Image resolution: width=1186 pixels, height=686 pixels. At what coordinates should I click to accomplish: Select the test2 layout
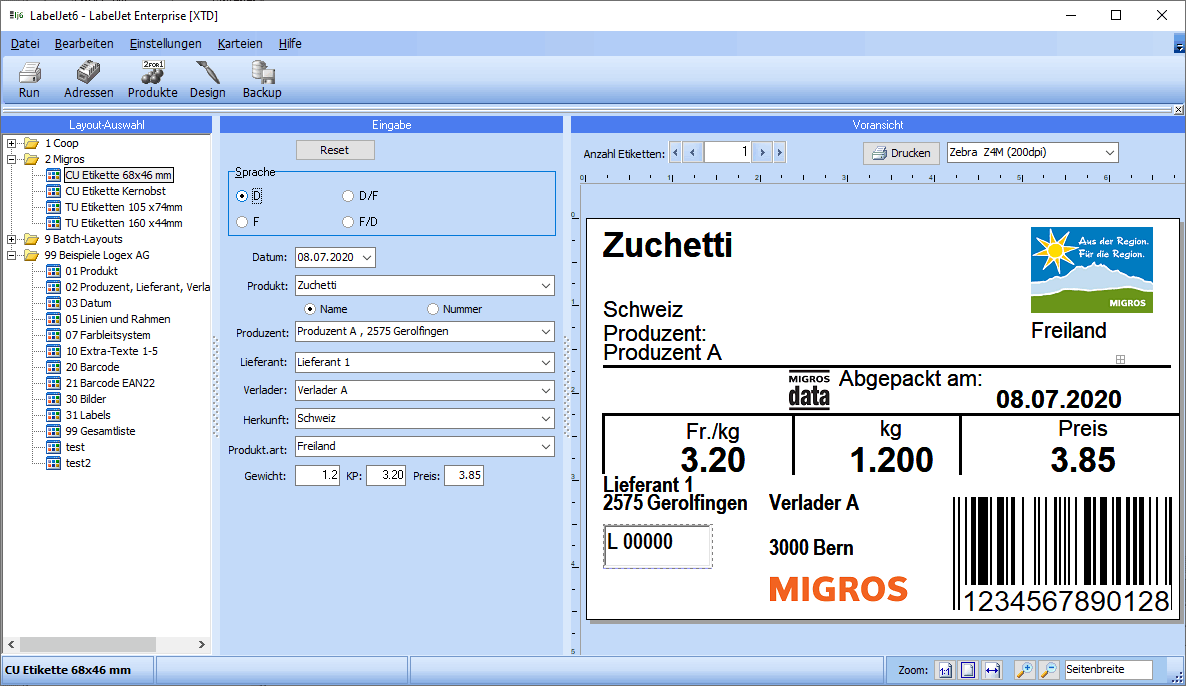pos(78,463)
